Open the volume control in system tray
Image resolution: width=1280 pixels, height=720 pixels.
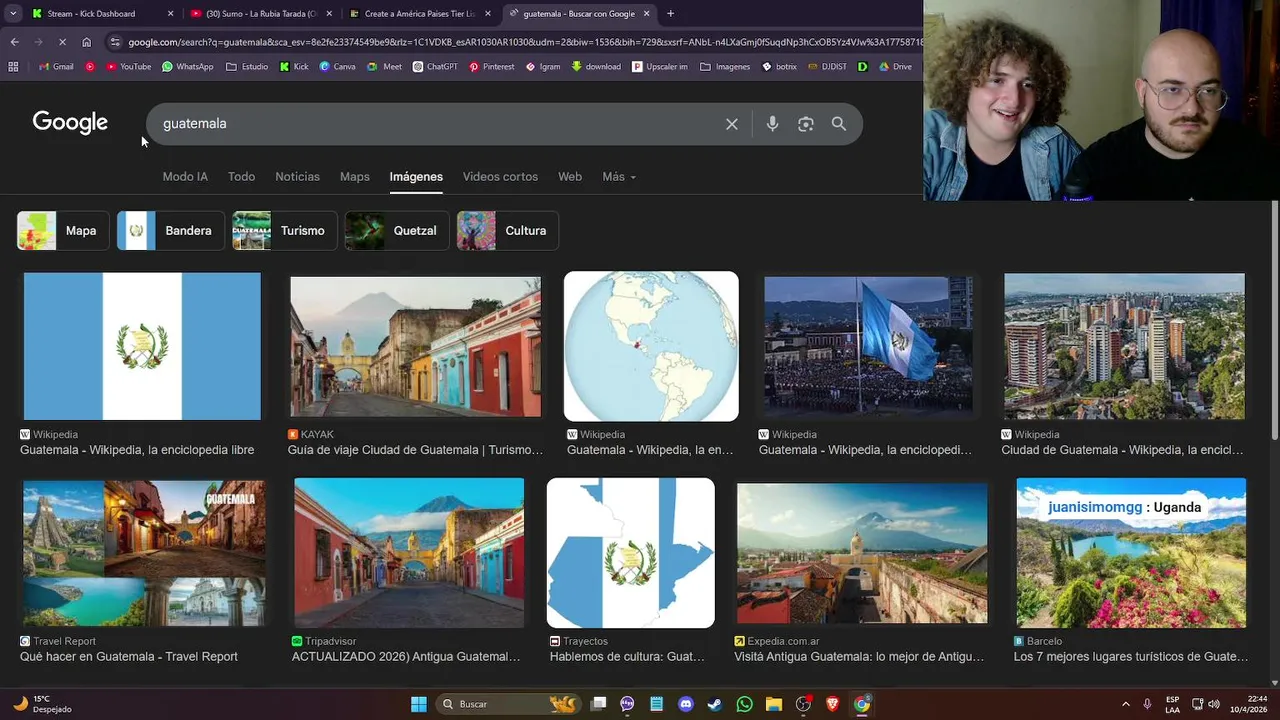(1214, 704)
